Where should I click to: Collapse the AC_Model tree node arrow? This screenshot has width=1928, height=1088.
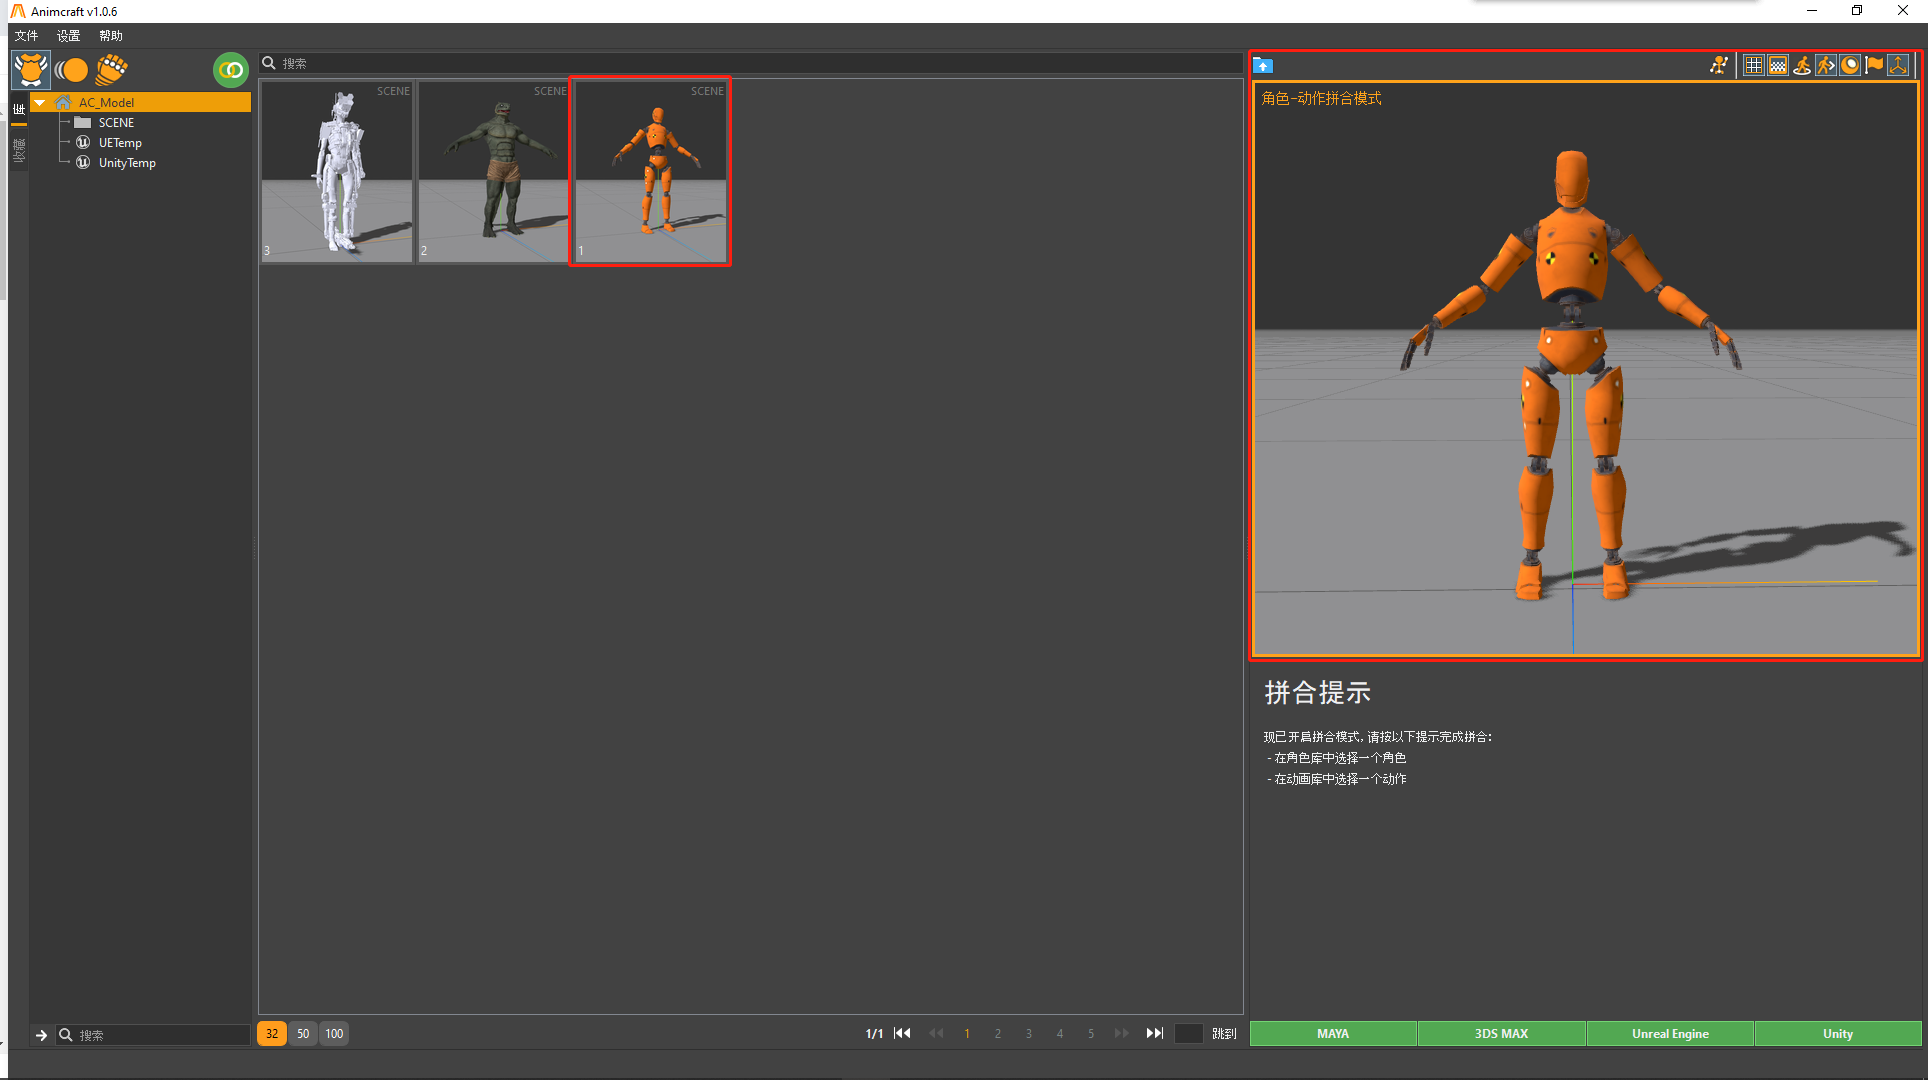click(40, 103)
